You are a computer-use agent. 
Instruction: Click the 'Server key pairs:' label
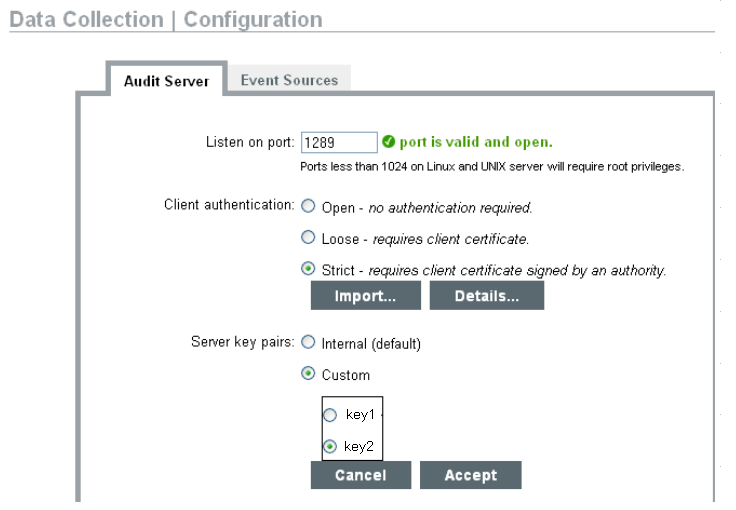point(243,341)
